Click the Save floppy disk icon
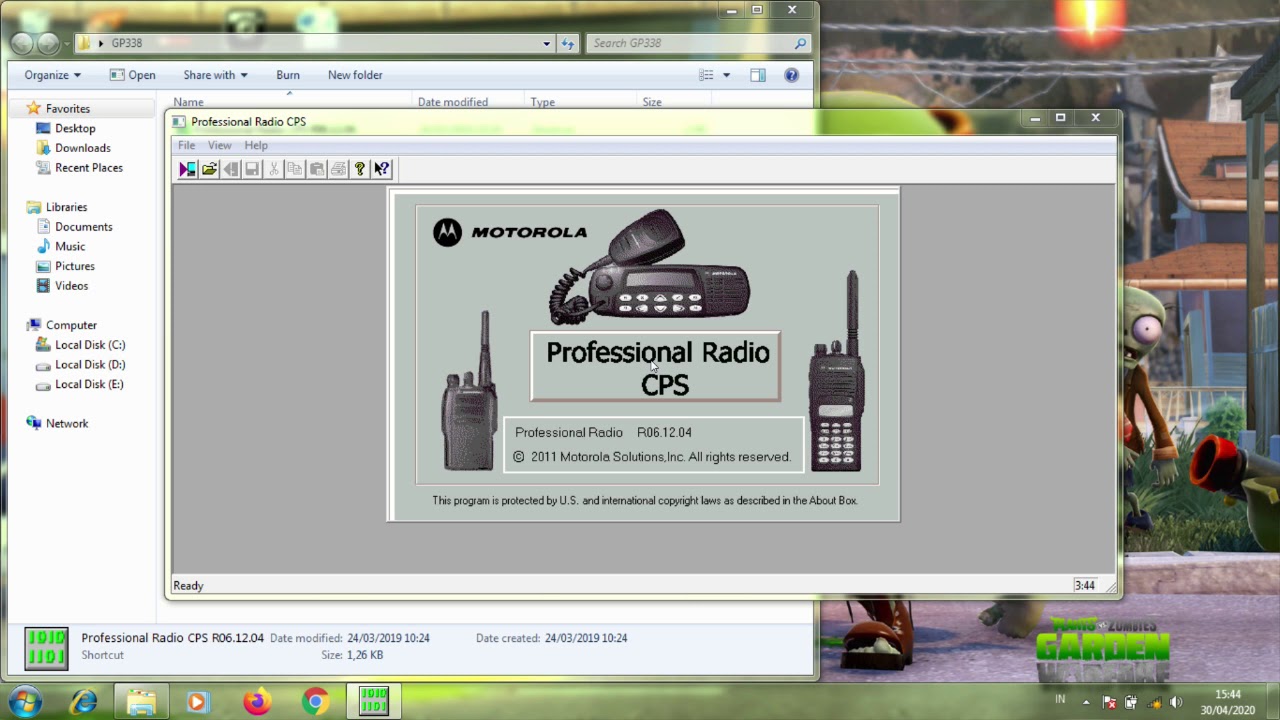The width and height of the screenshot is (1280, 720). [x=252, y=169]
